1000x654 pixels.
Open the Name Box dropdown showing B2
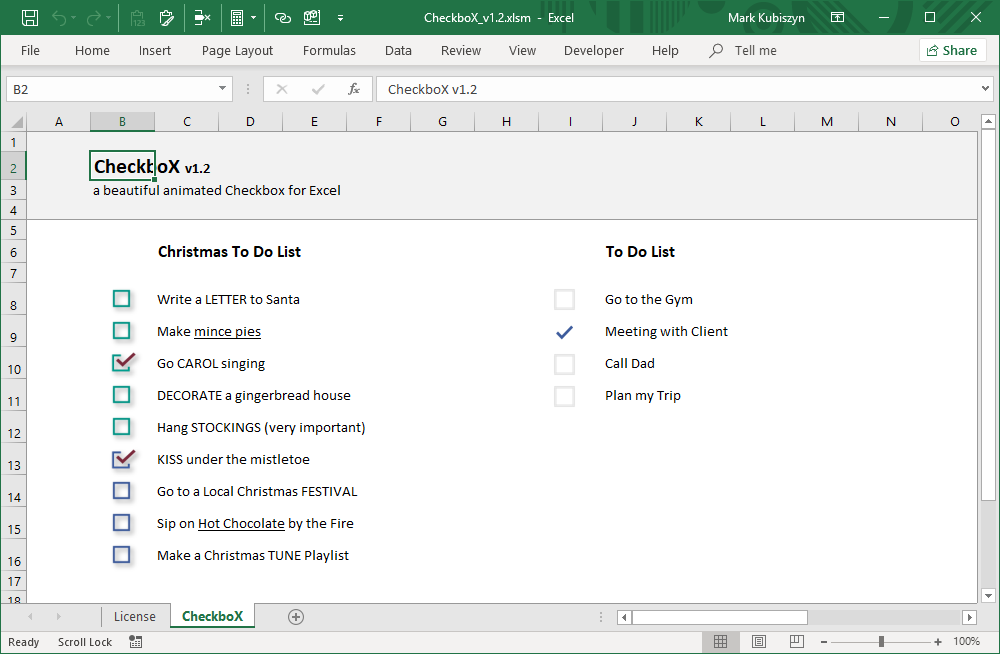[224, 89]
